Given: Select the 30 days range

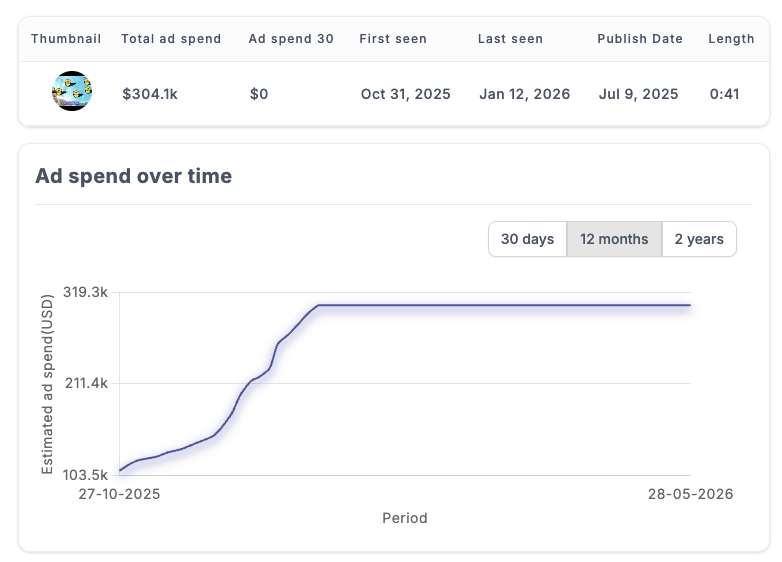Looking at the screenshot, I should tap(527, 239).
